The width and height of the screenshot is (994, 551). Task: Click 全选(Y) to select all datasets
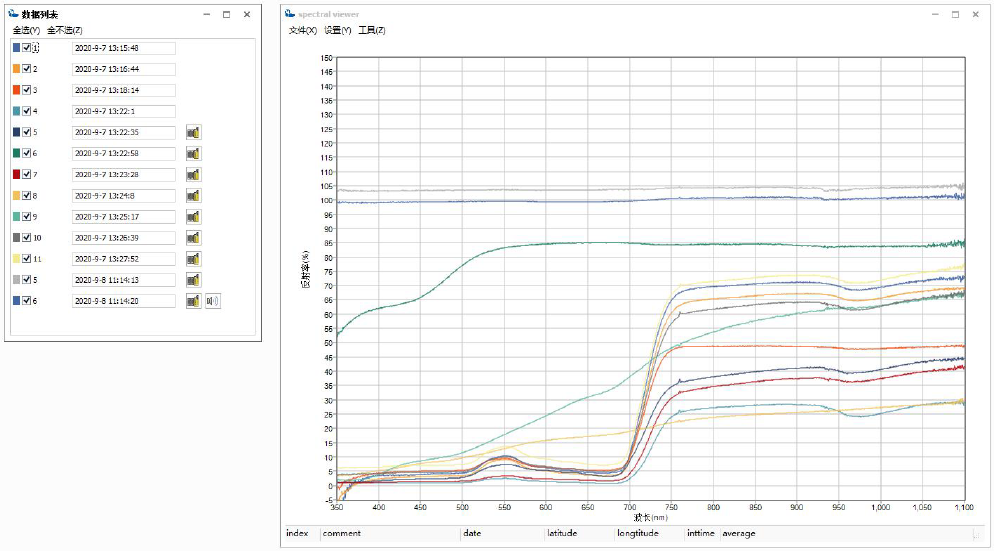point(25,30)
